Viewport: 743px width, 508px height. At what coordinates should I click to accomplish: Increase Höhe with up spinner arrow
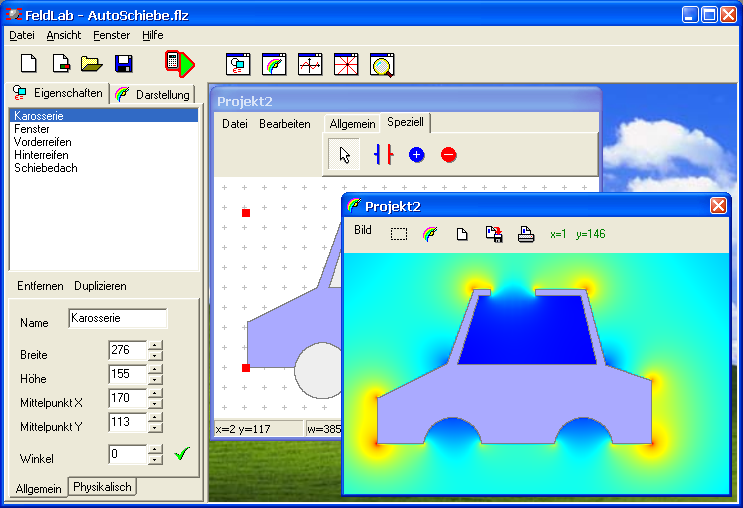tap(155, 370)
